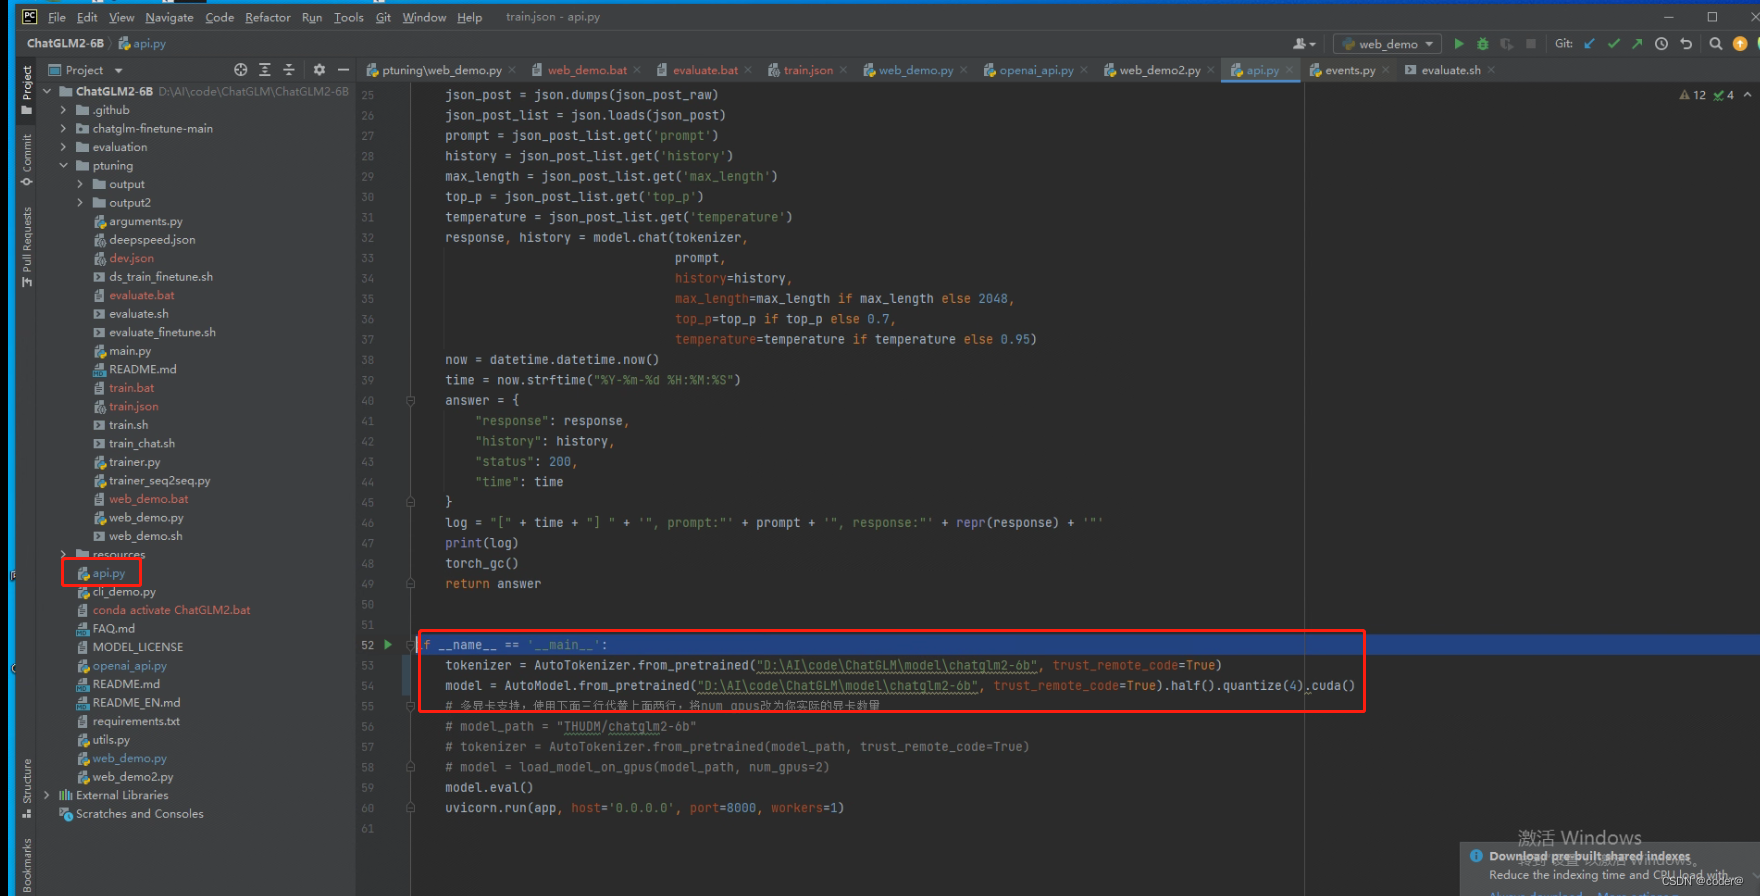Screen dimensions: 1760x896
Task: Open the user account icon menu
Action: tap(1304, 44)
